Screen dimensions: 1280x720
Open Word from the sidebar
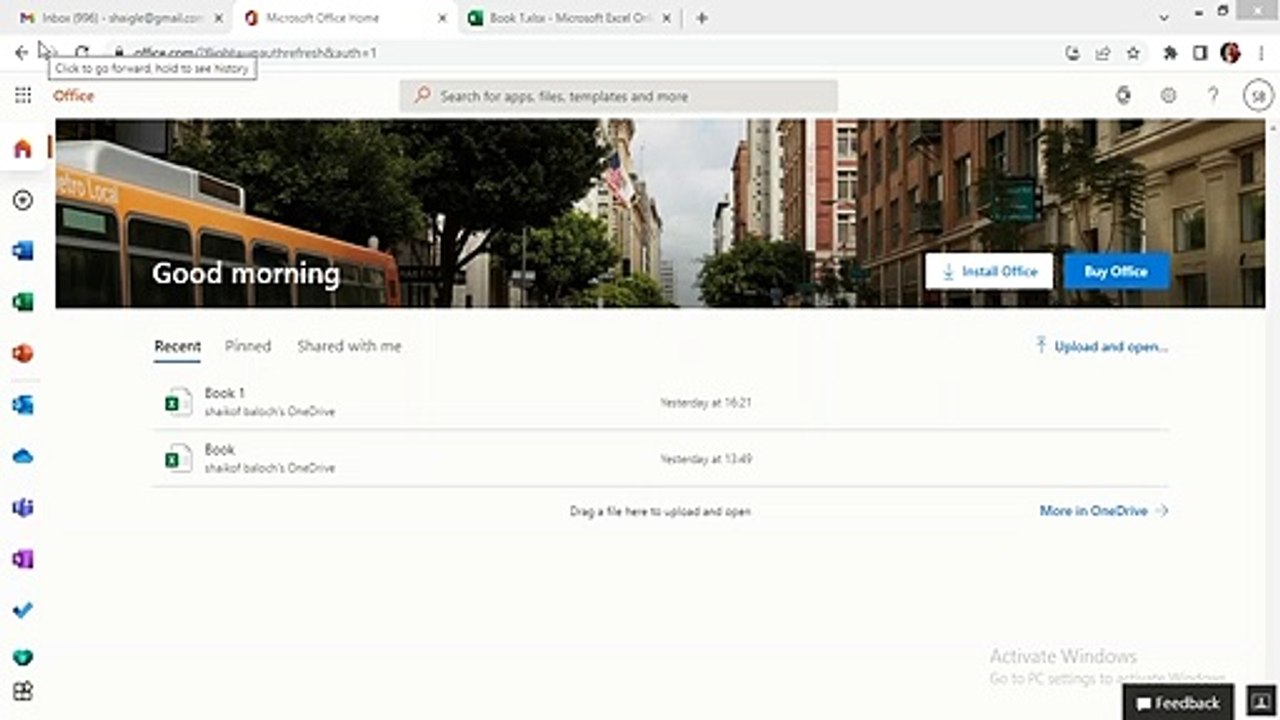23,251
